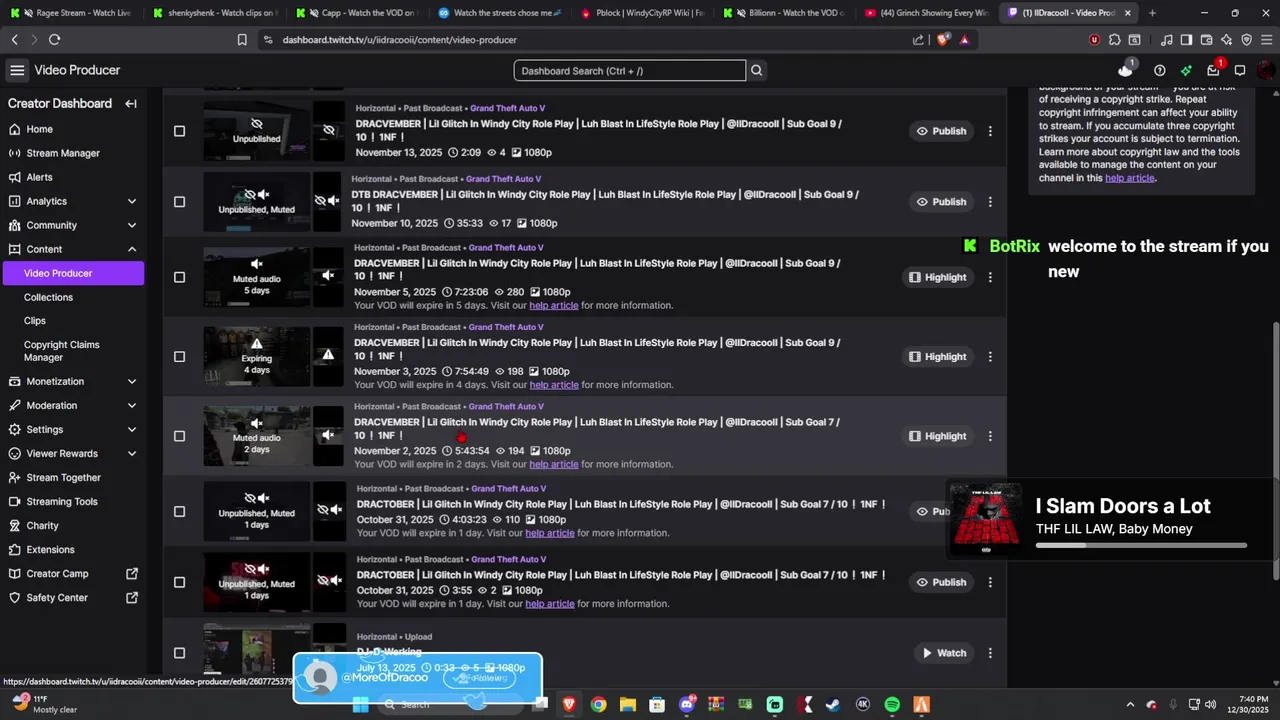Open Google Chrome from the taskbar
1280x720 pixels.
pos(598,704)
